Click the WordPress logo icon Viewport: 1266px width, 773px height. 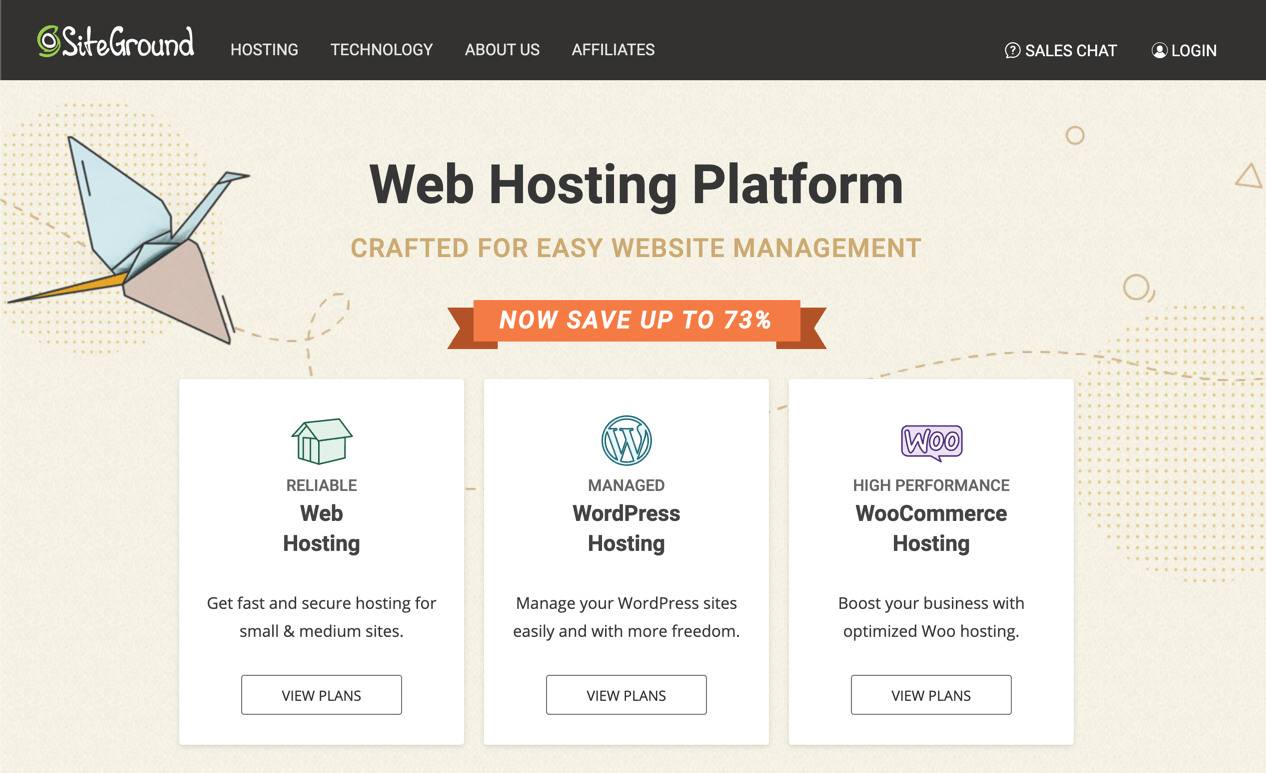626,439
